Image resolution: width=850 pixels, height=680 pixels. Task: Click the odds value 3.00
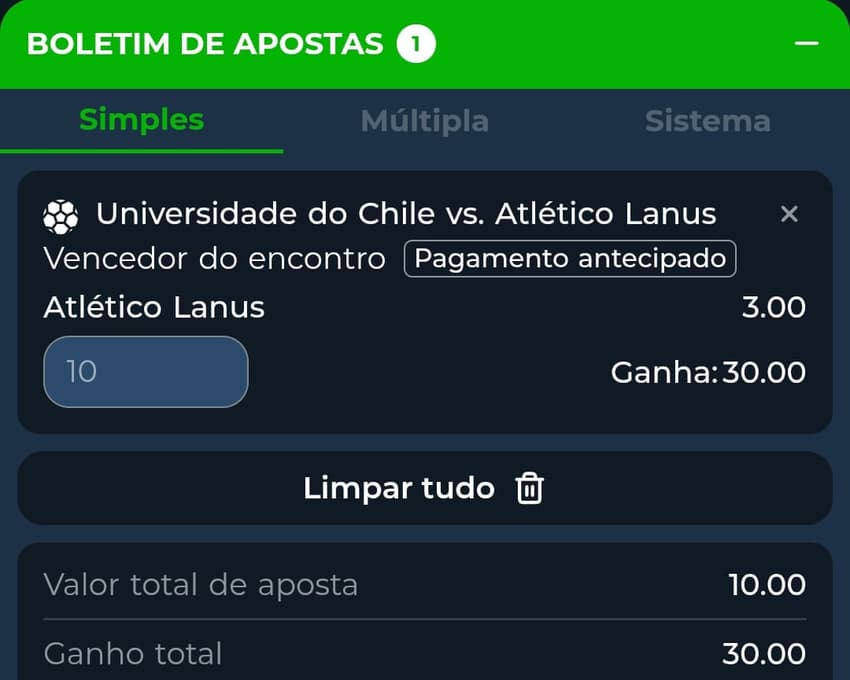(x=774, y=307)
